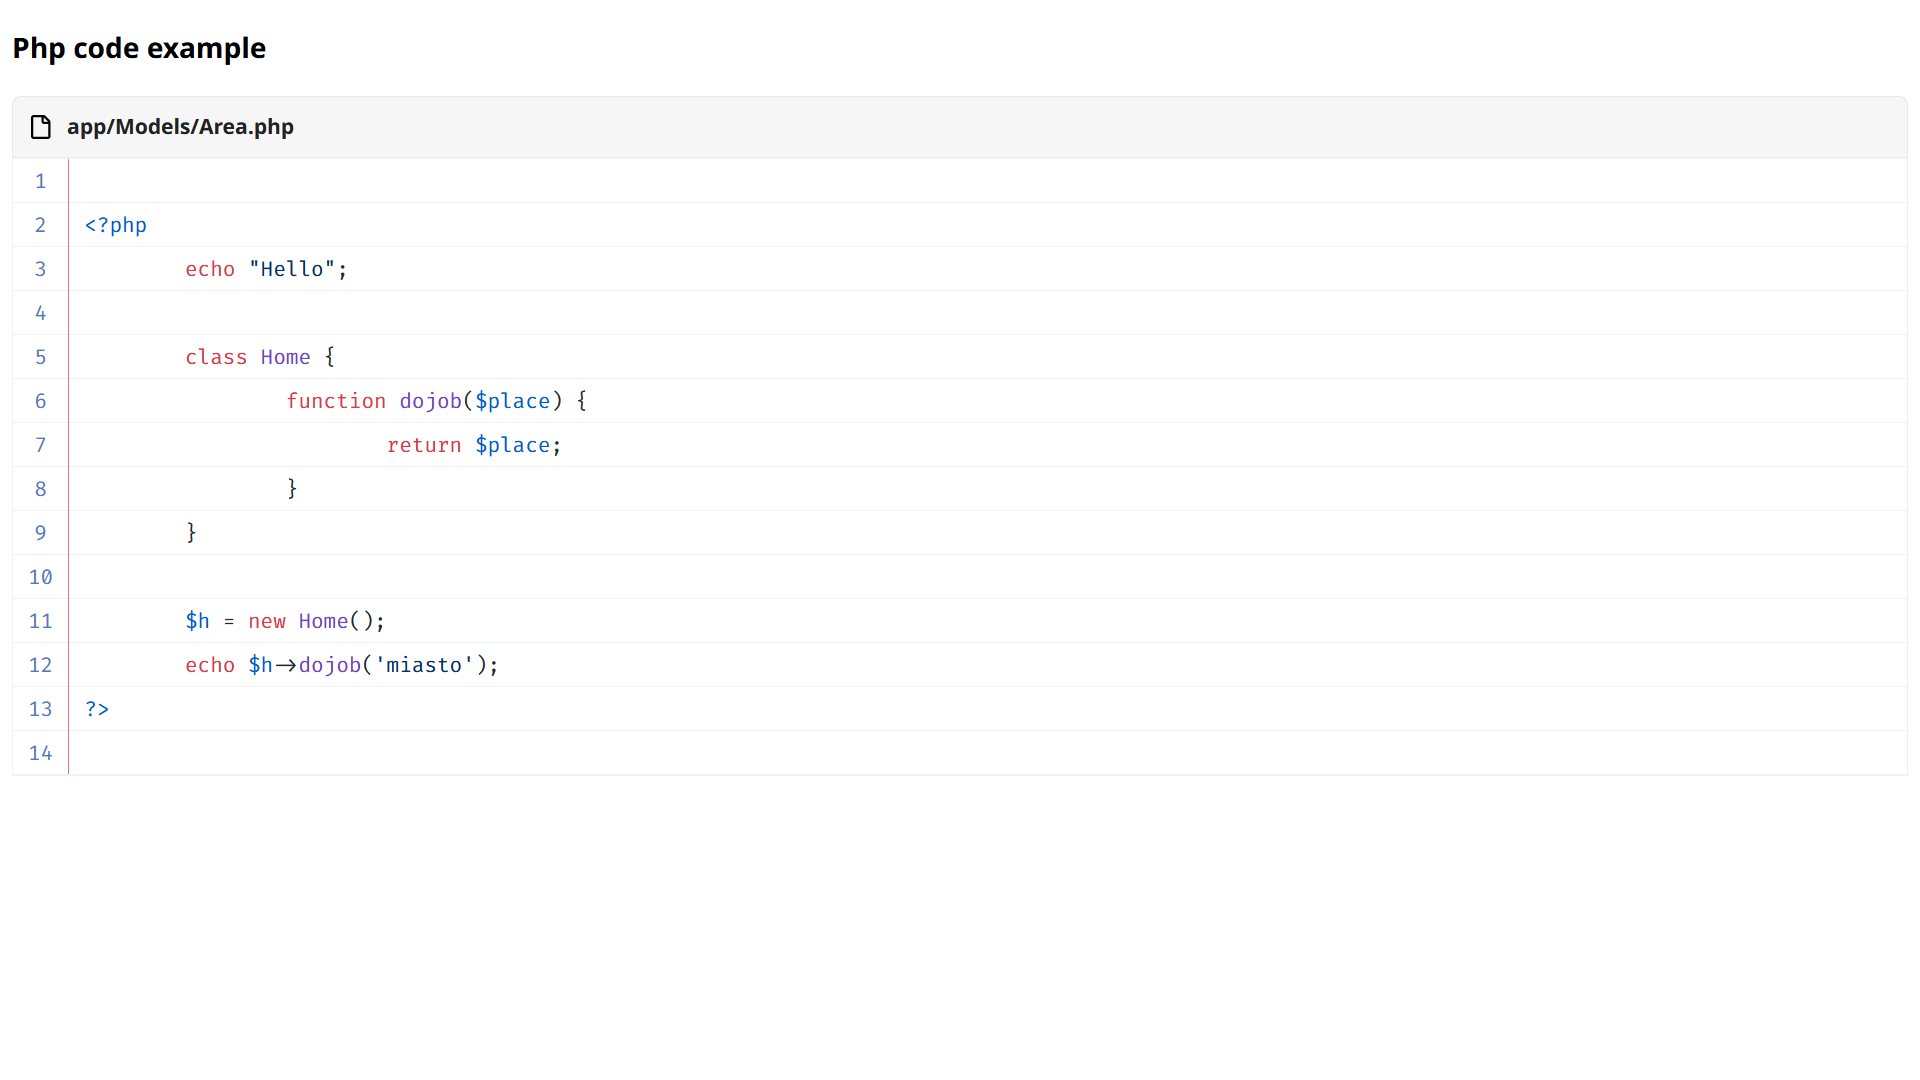Select line number 14 in the gutter
The image size is (1920, 1080).
(x=40, y=753)
